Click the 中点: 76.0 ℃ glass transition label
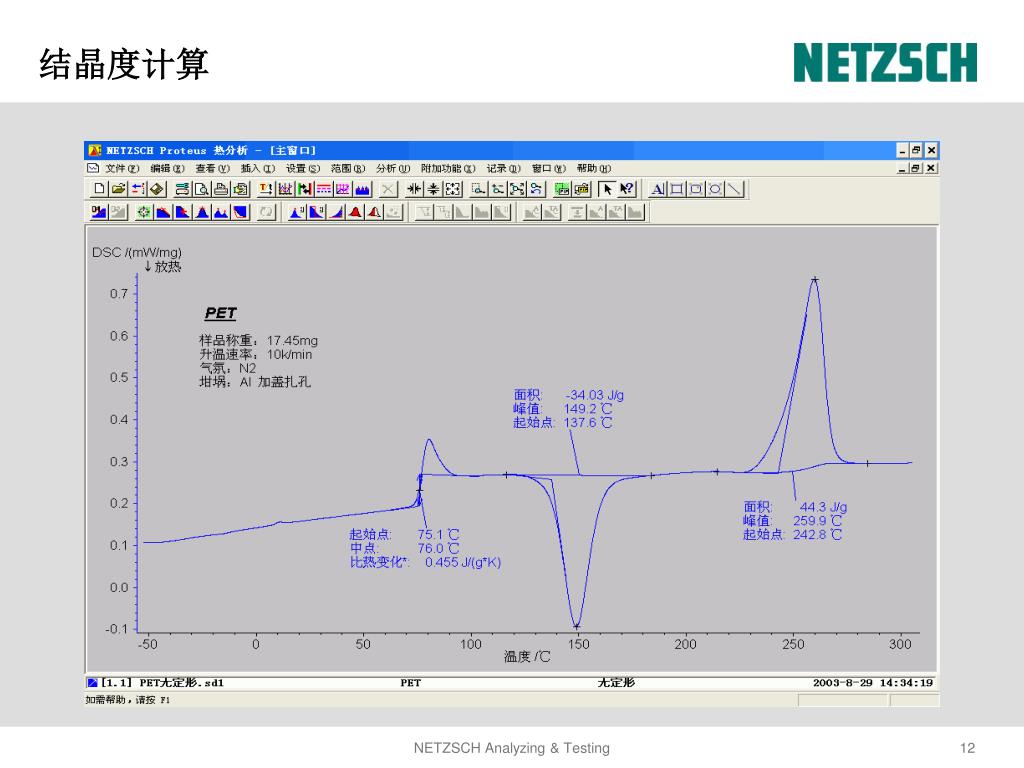Screen dimensions: 1024x768 click(x=404, y=549)
